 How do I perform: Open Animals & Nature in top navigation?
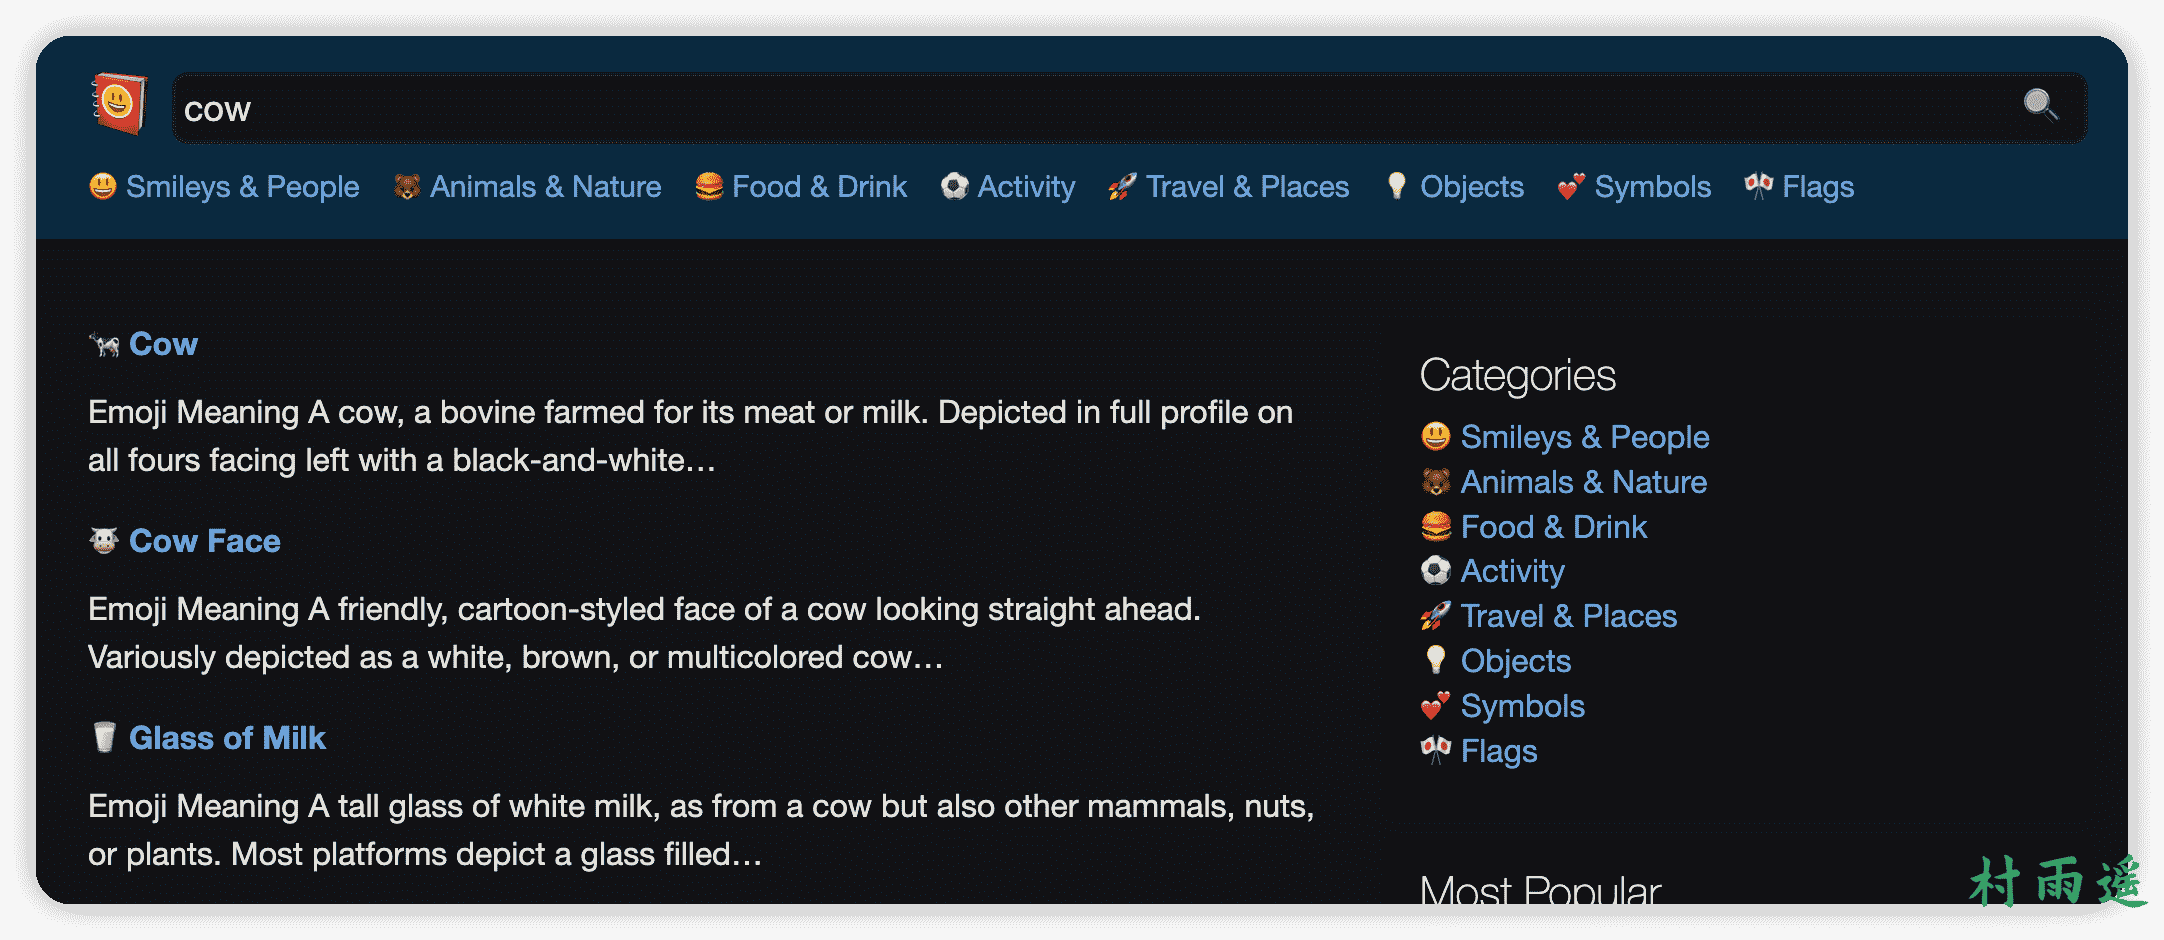(x=545, y=187)
